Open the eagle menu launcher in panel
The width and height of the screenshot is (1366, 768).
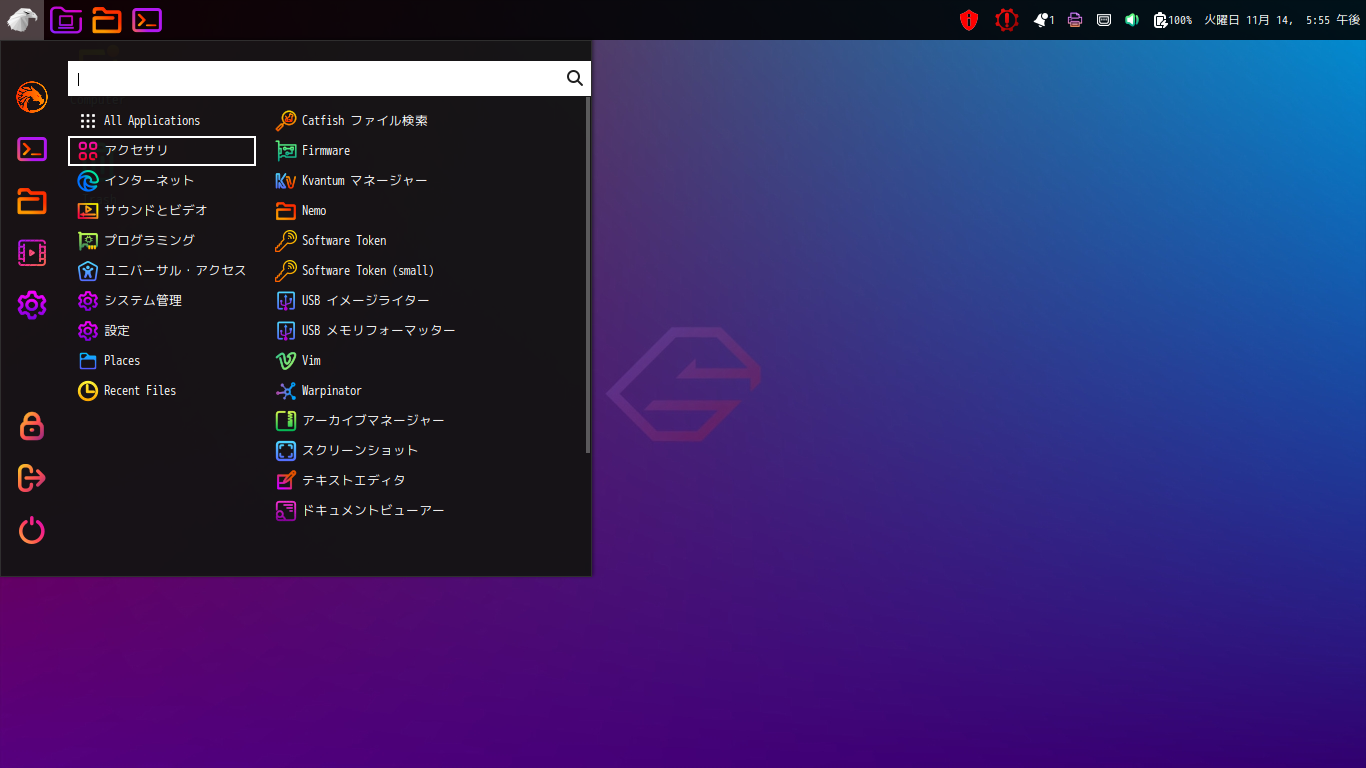(x=22, y=20)
